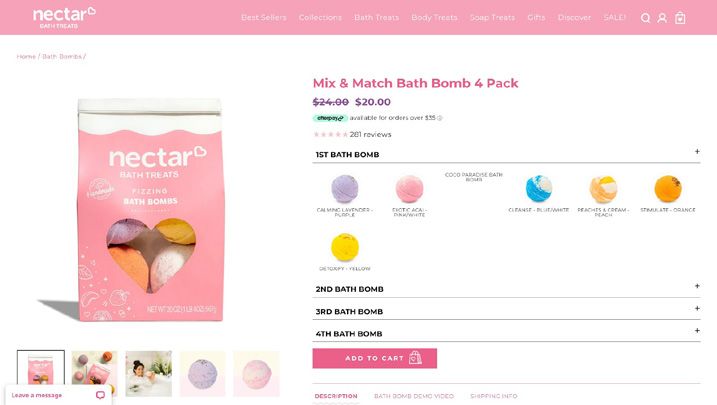Image resolution: width=717 pixels, height=405 pixels.
Task: Switch to Bath Bomb Demo Video tab
Action: pyautogui.click(x=414, y=396)
